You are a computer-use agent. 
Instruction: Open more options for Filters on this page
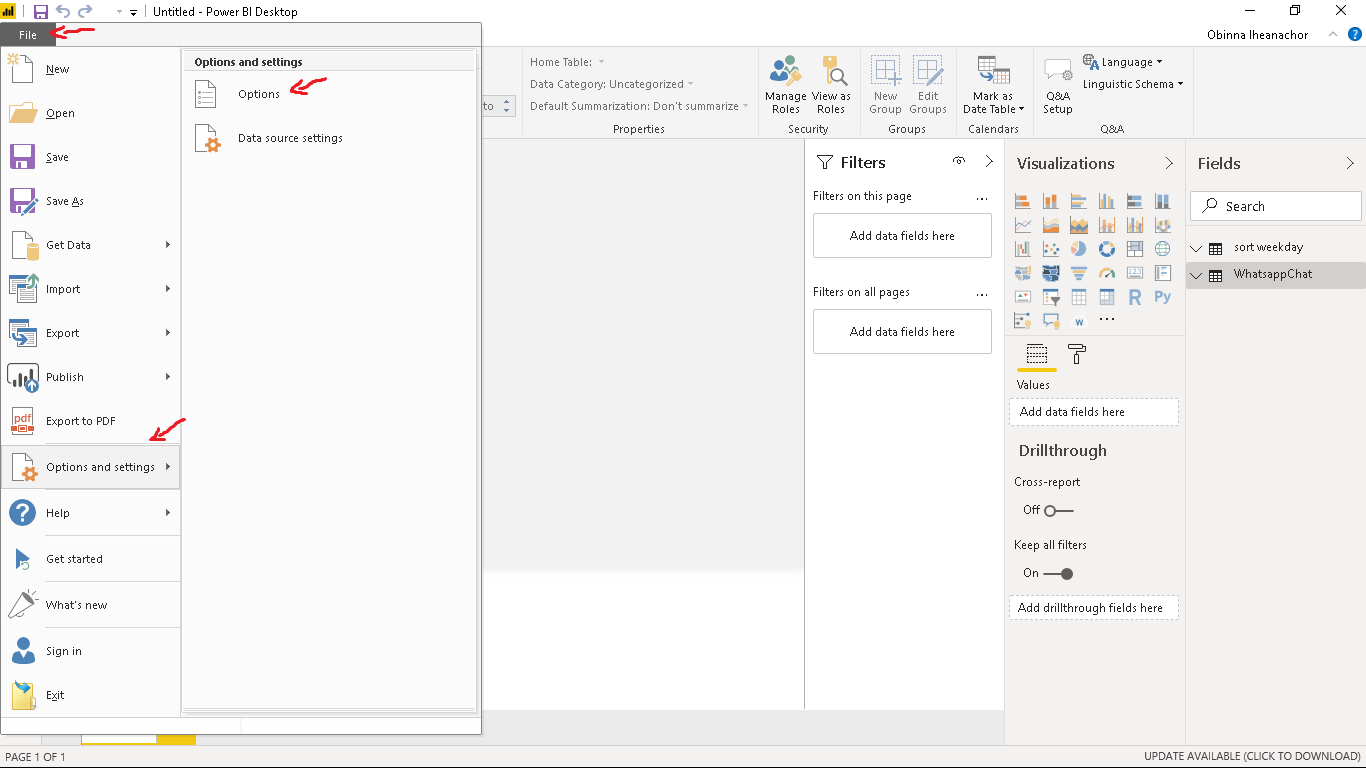[x=982, y=197]
